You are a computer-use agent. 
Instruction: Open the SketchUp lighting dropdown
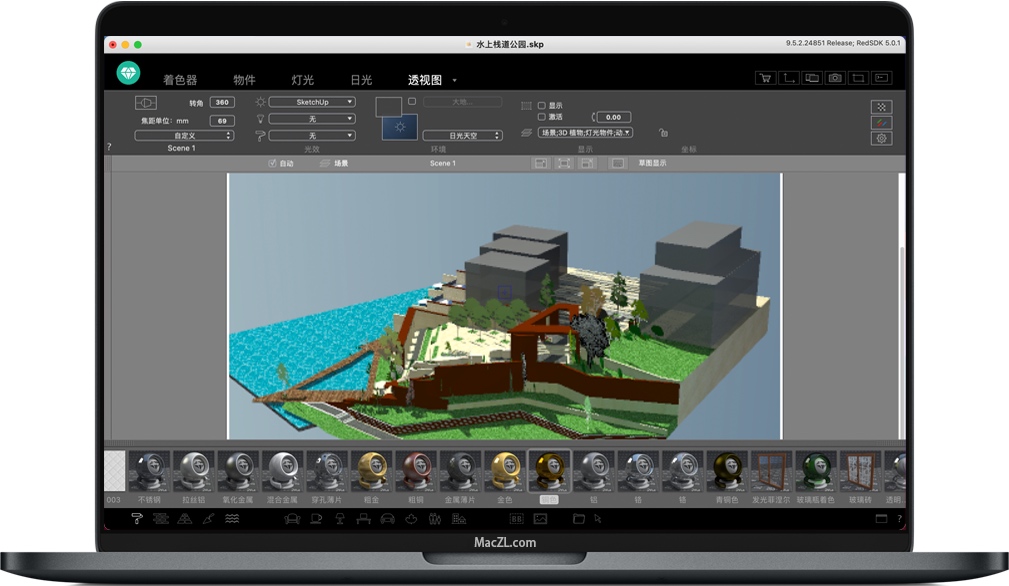point(311,102)
